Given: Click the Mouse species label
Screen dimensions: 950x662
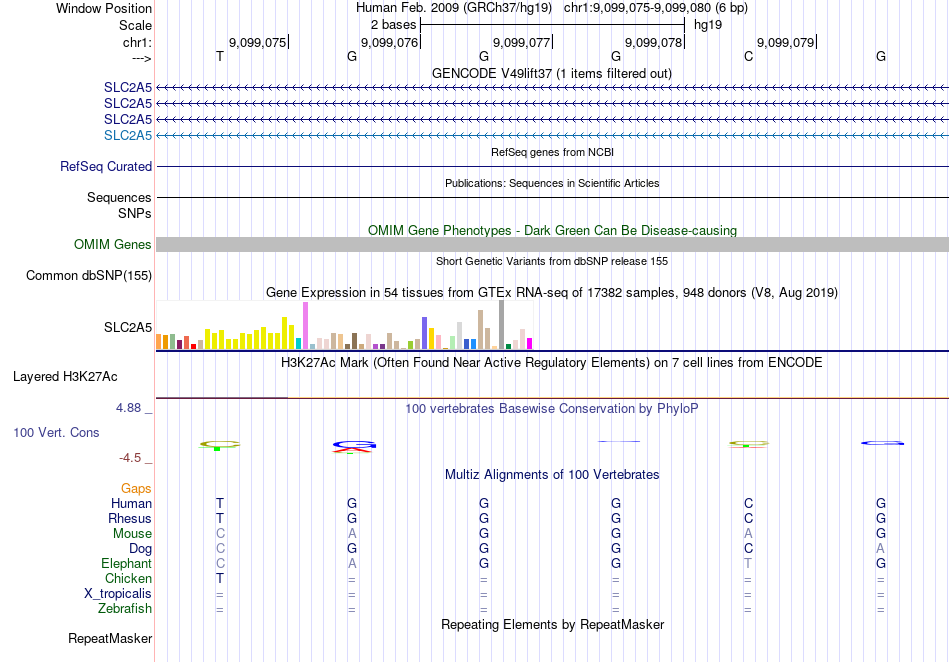Looking at the screenshot, I should [132, 534].
